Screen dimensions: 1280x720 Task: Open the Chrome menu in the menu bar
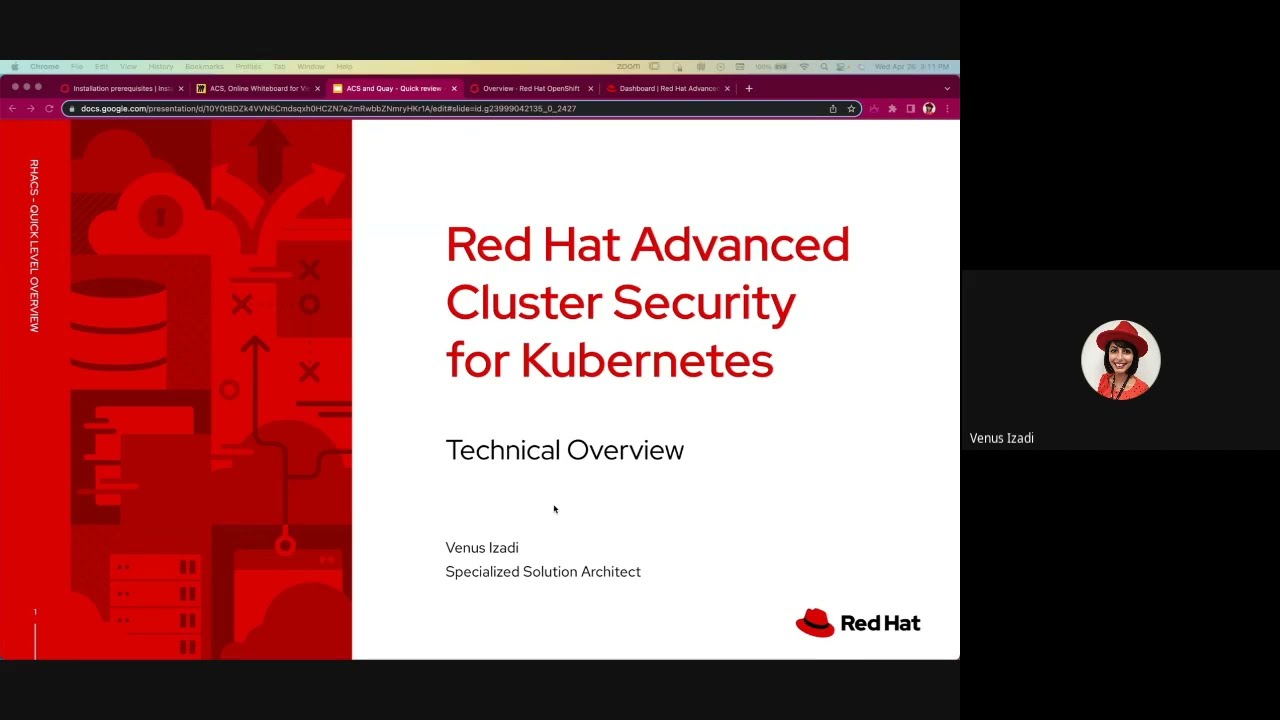click(44, 66)
